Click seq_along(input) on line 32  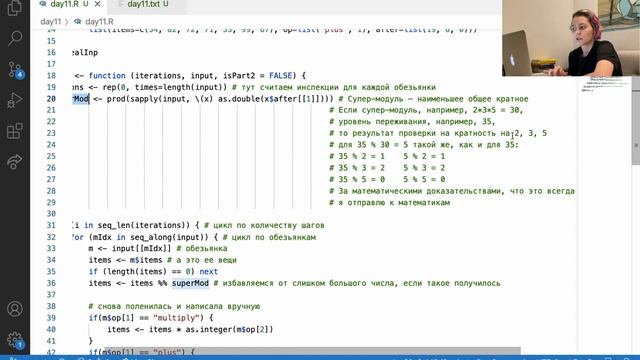169,238
